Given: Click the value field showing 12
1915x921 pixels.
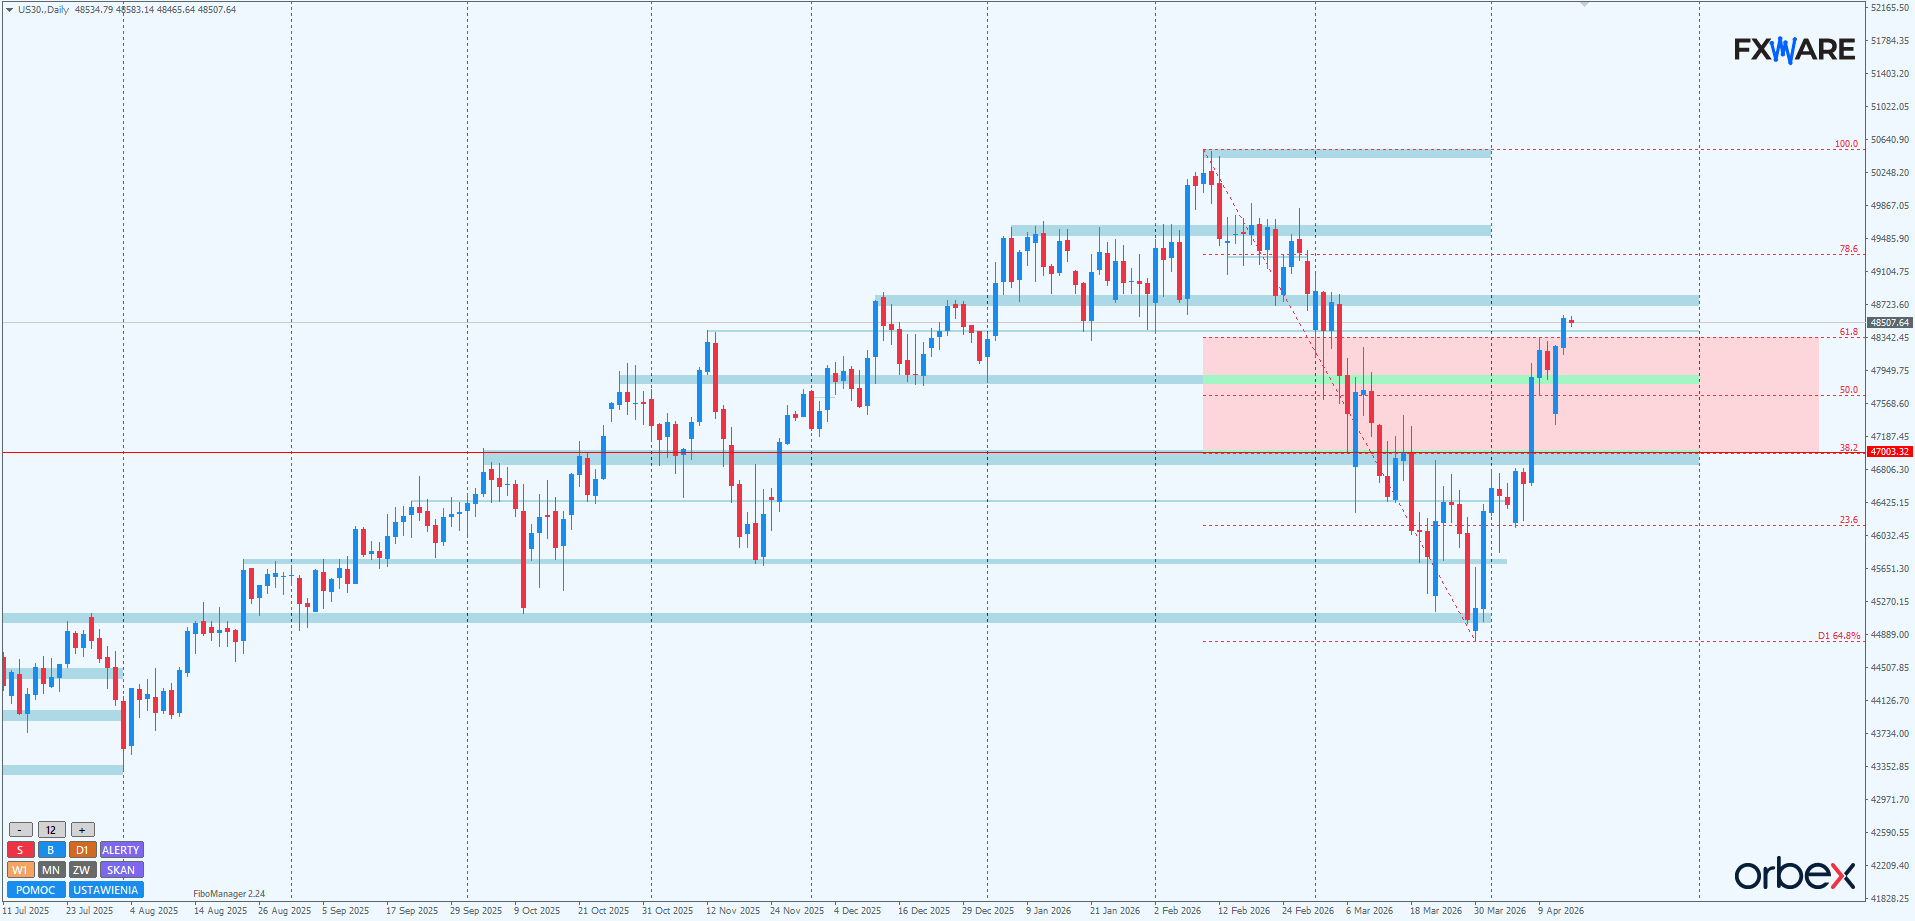Looking at the screenshot, I should click(x=51, y=830).
